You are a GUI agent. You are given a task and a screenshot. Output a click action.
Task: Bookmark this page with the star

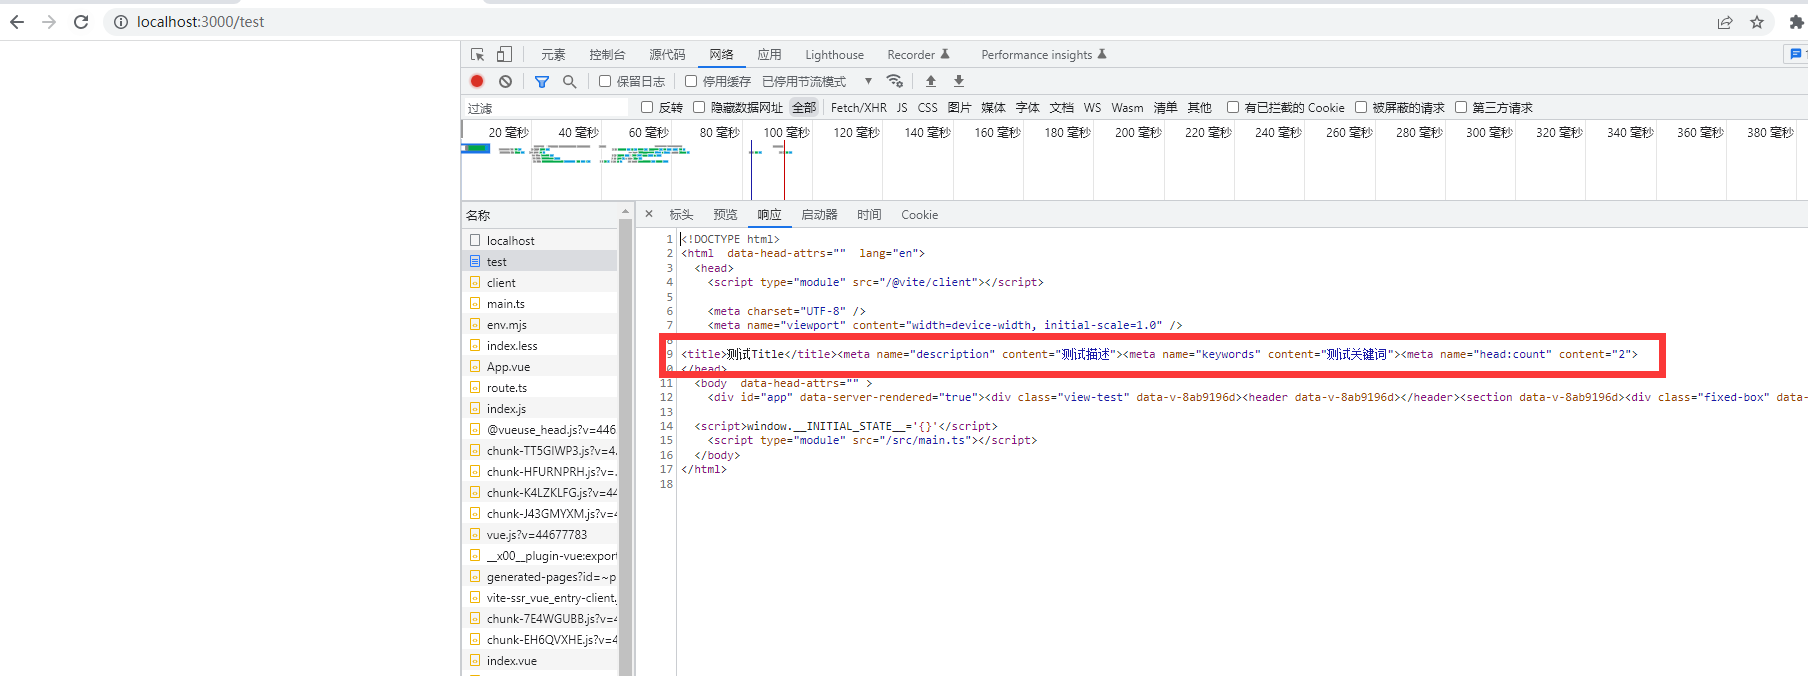(x=1757, y=22)
